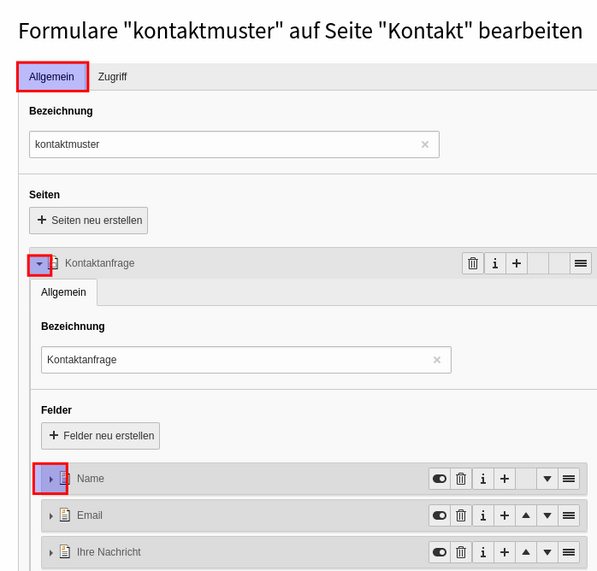The height and width of the screenshot is (571, 597).
Task: Grab the drag handle of the Kontaktanfrage row
Action: point(580,263)
